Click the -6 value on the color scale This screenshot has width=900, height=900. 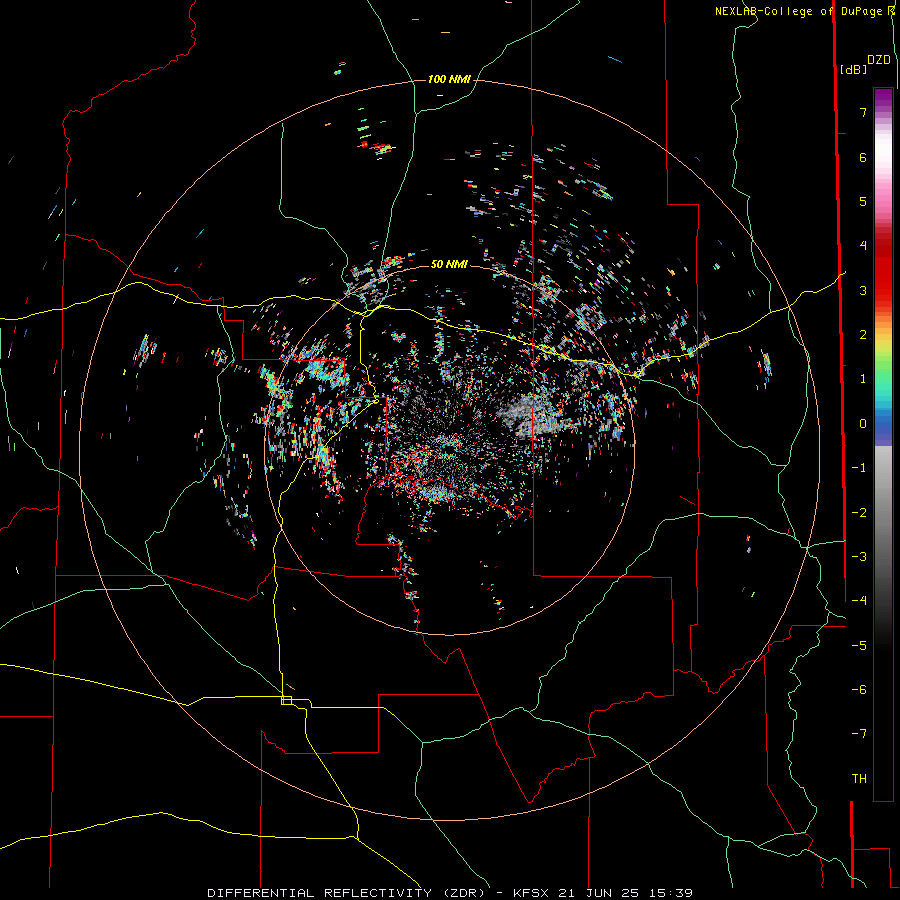click(859, 690)
